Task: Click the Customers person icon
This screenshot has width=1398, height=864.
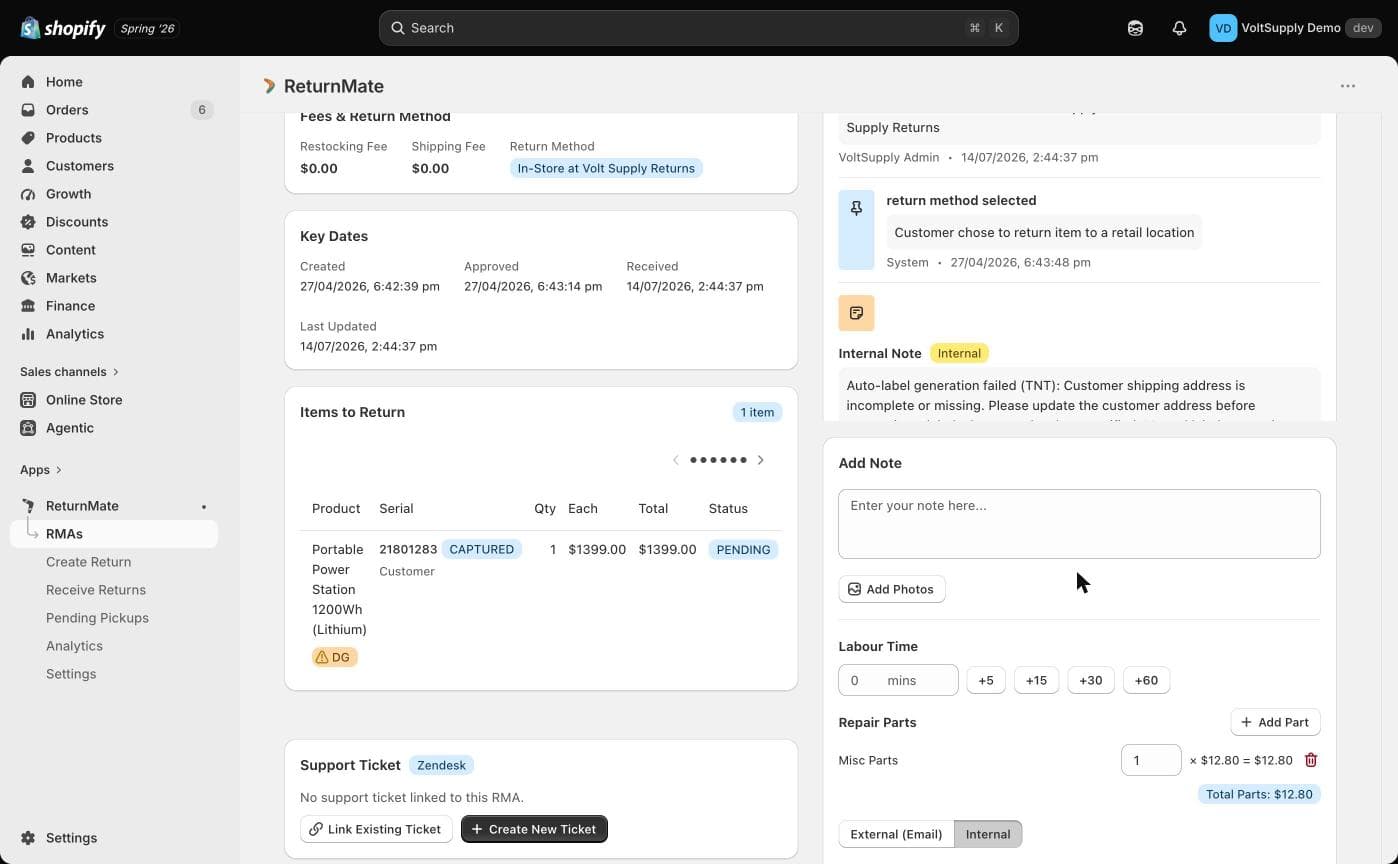Action: (28, 166)
